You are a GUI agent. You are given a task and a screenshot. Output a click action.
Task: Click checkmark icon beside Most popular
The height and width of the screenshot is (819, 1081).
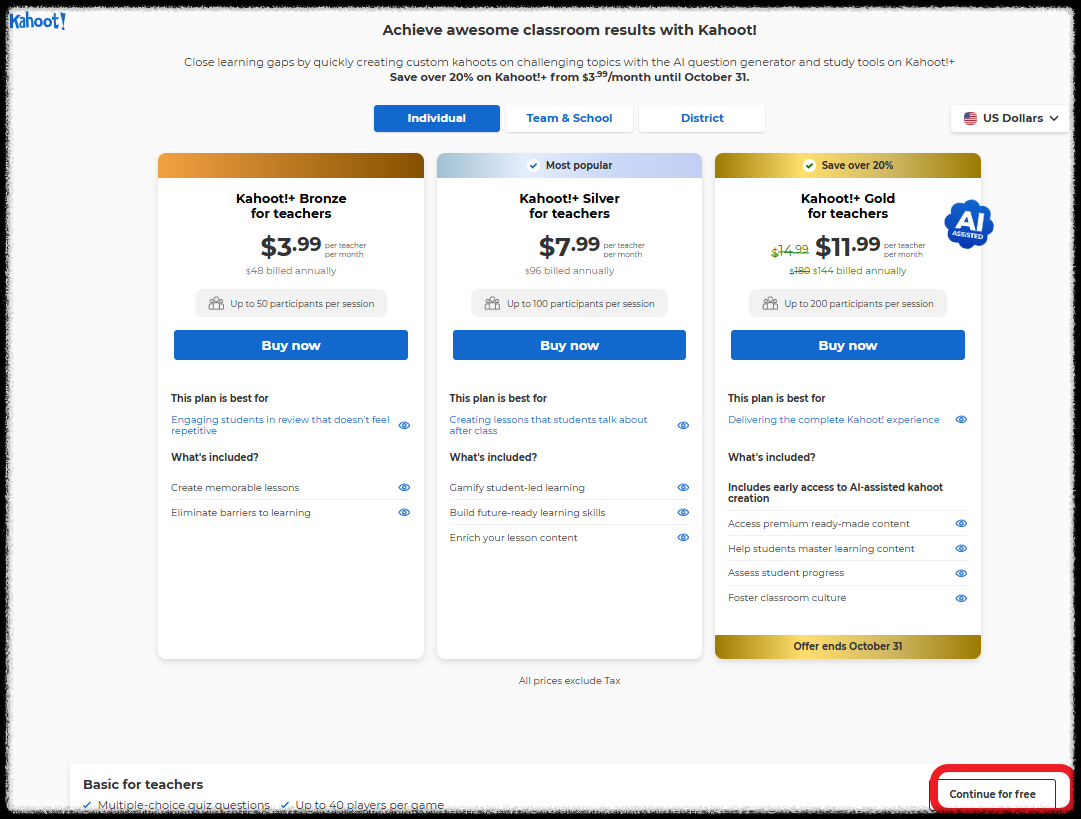533,165
